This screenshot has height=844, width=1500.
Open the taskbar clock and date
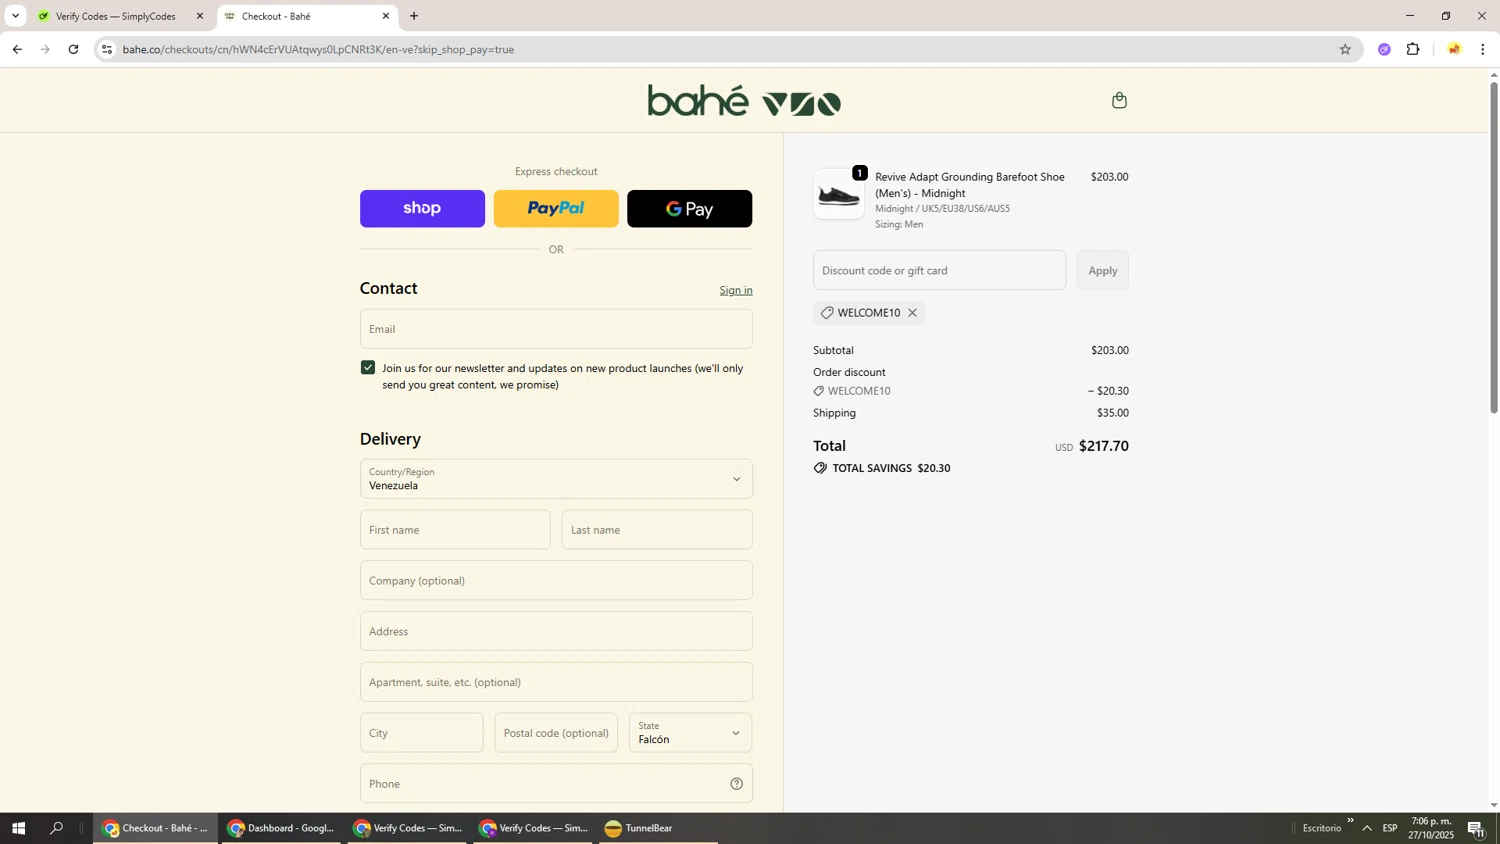click(x=1430, y=828)
